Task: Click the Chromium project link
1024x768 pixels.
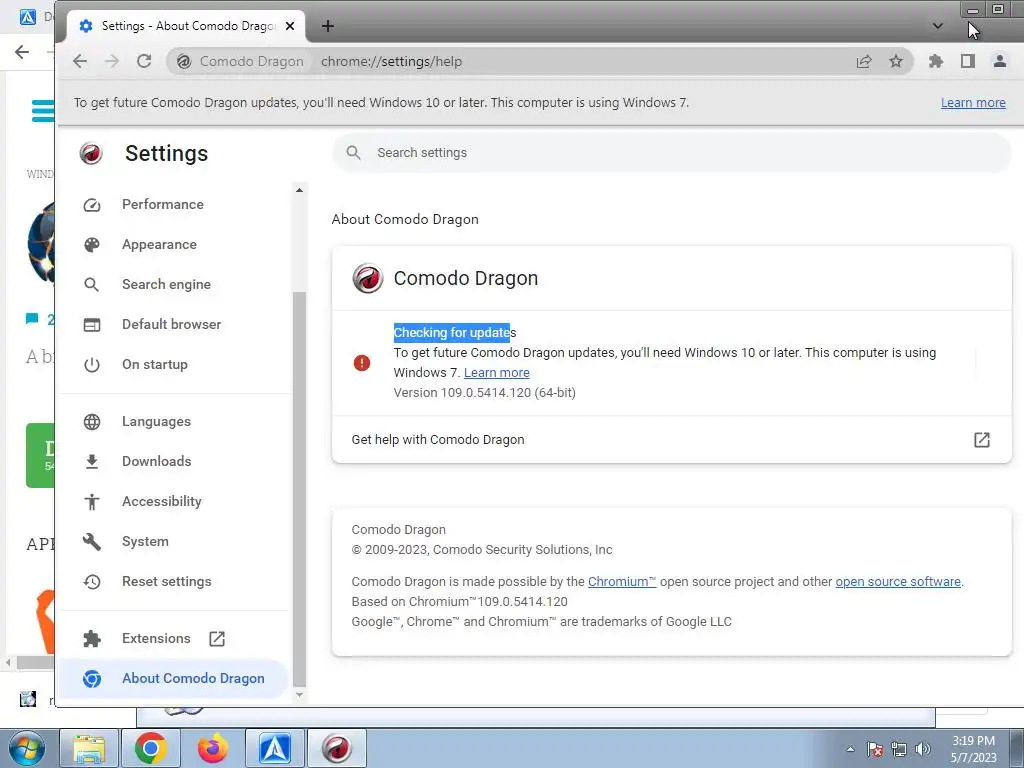Action: [x=622, y=581]
